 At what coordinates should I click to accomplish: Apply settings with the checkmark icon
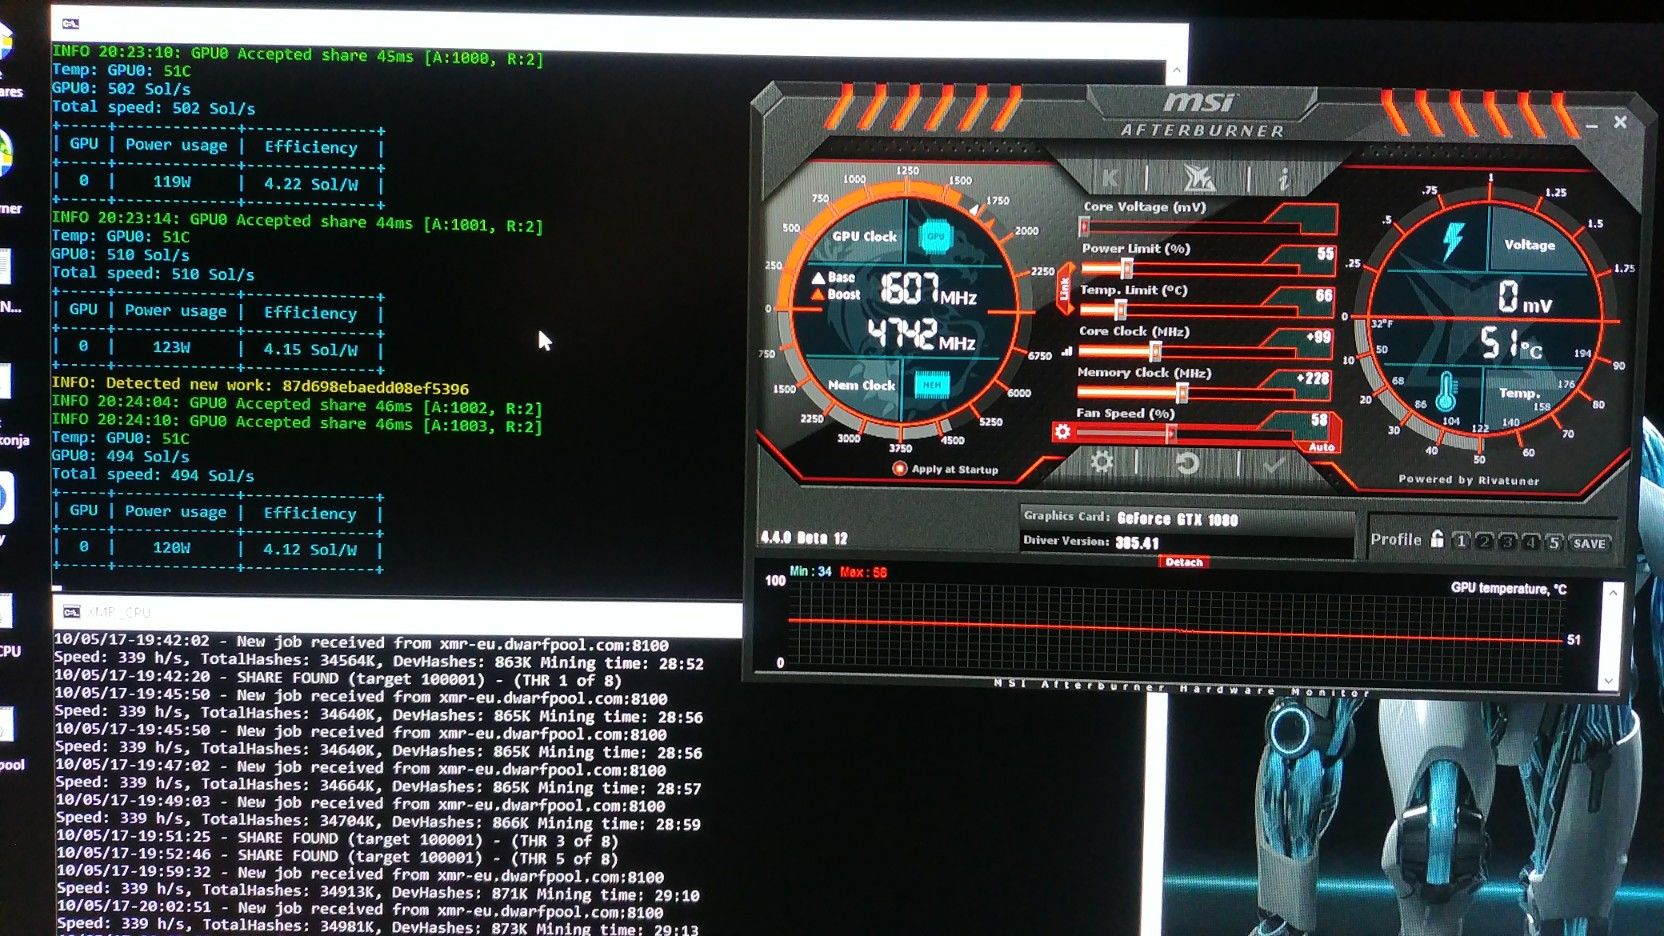1273,464
